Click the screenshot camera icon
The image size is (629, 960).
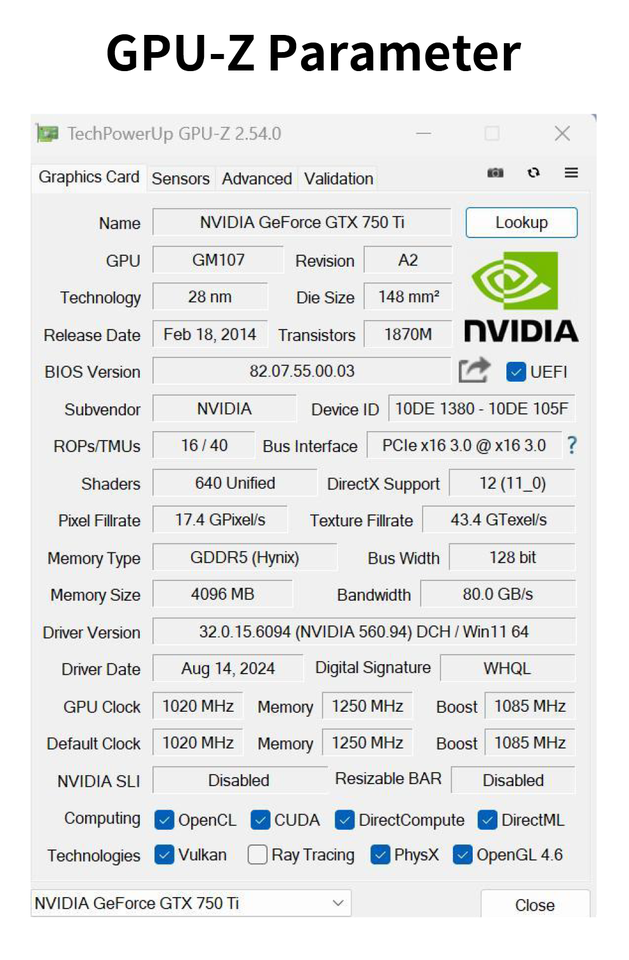pos(495,173)
